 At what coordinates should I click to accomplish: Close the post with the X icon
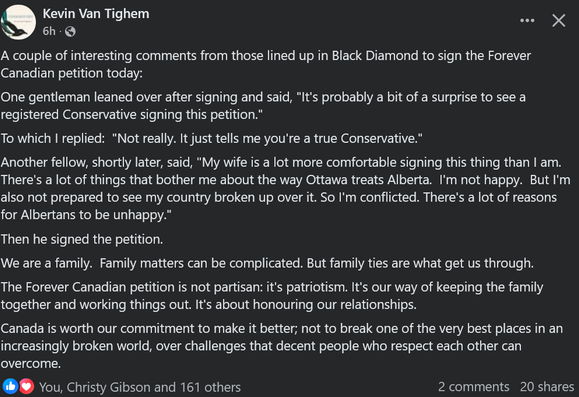(x=559, y=21)
